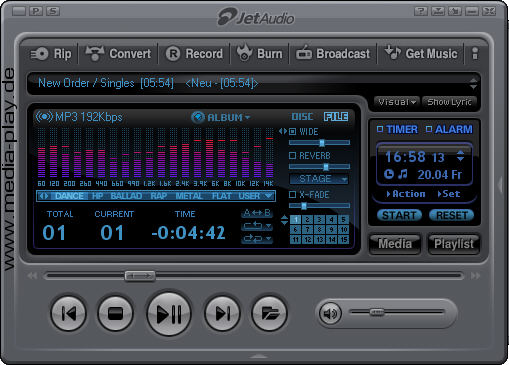
Task: Click the fast-forward arrows right of seek bar
Action: point(475,276)
